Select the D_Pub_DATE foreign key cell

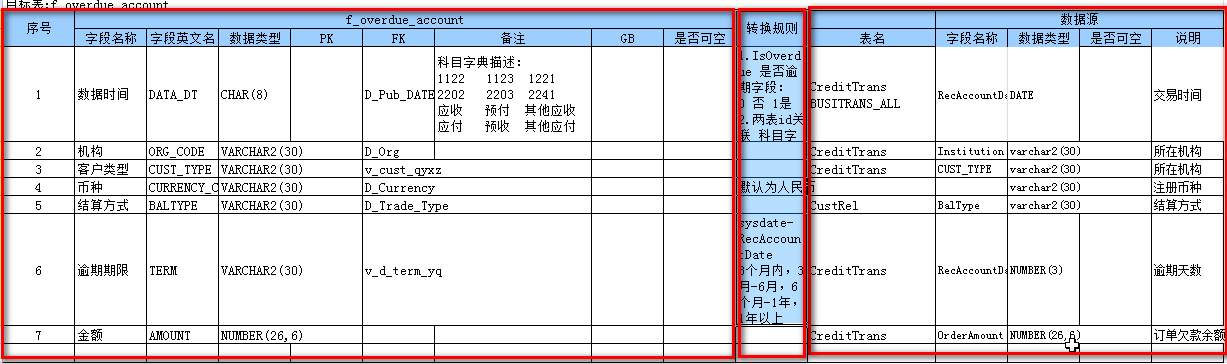pos(398,95)
